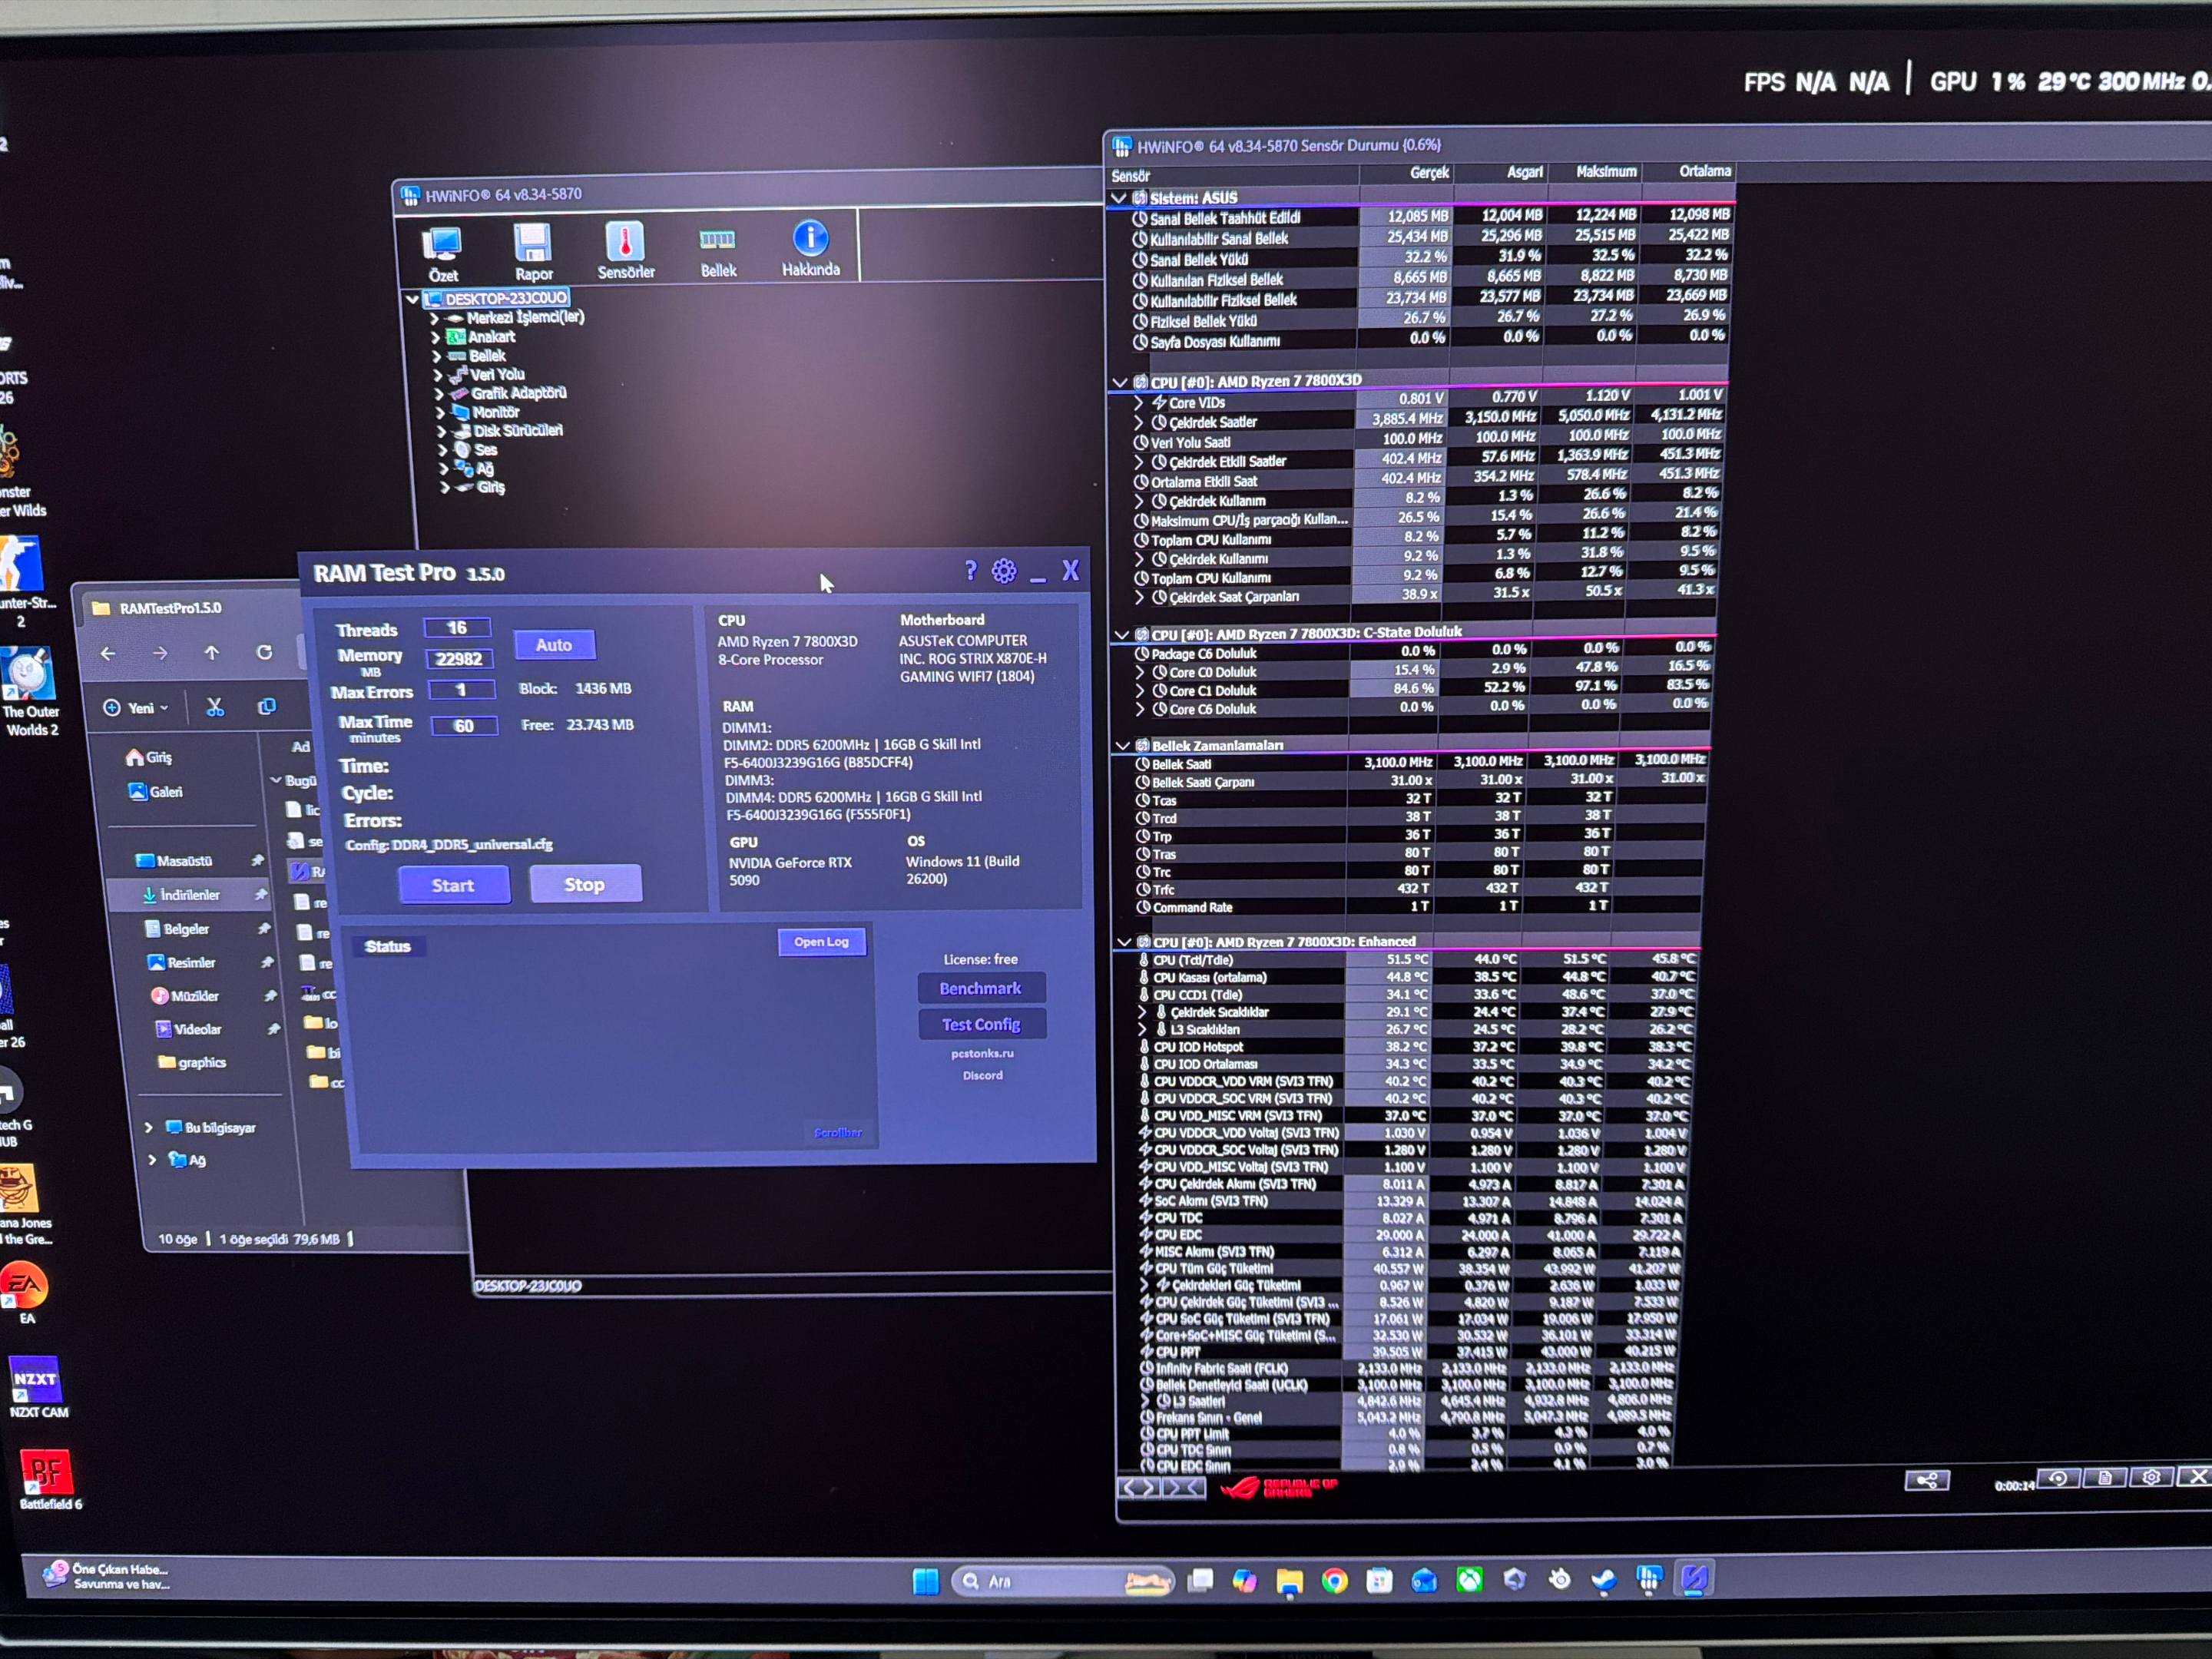The width and height of the screenshot is (2212, 1659).
Task: Expand Merkezi İşlemci(ler) tree node
Action: point(434,318)
